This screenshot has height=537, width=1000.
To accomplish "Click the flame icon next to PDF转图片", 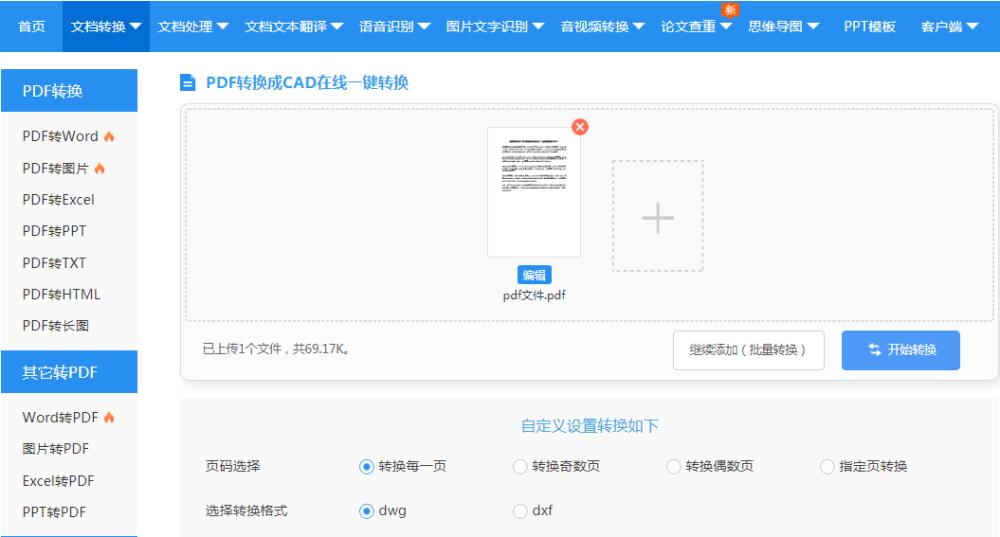I will 99,168.
